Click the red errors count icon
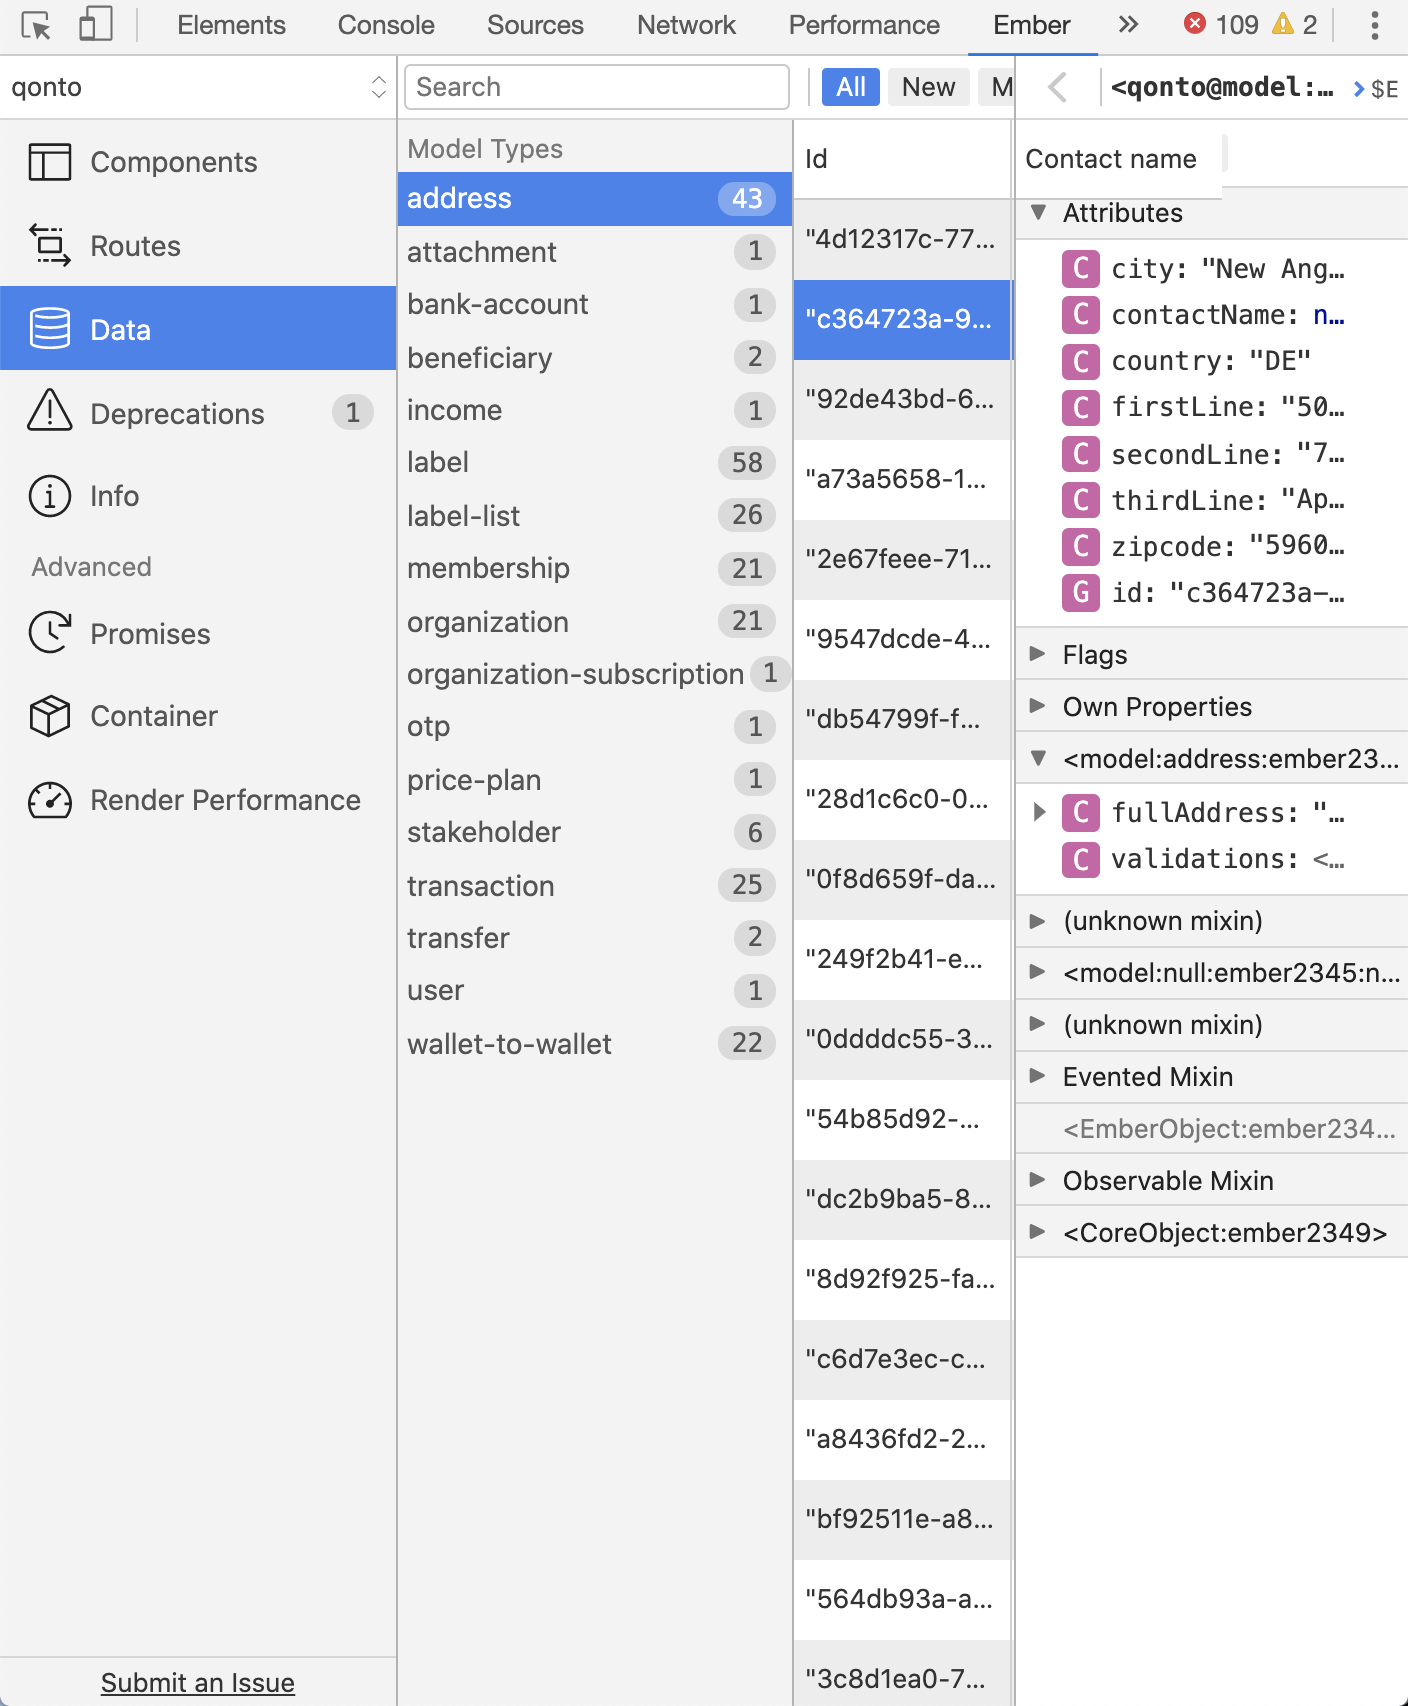The image size is (1408, 1706). tap(1195, 24)
